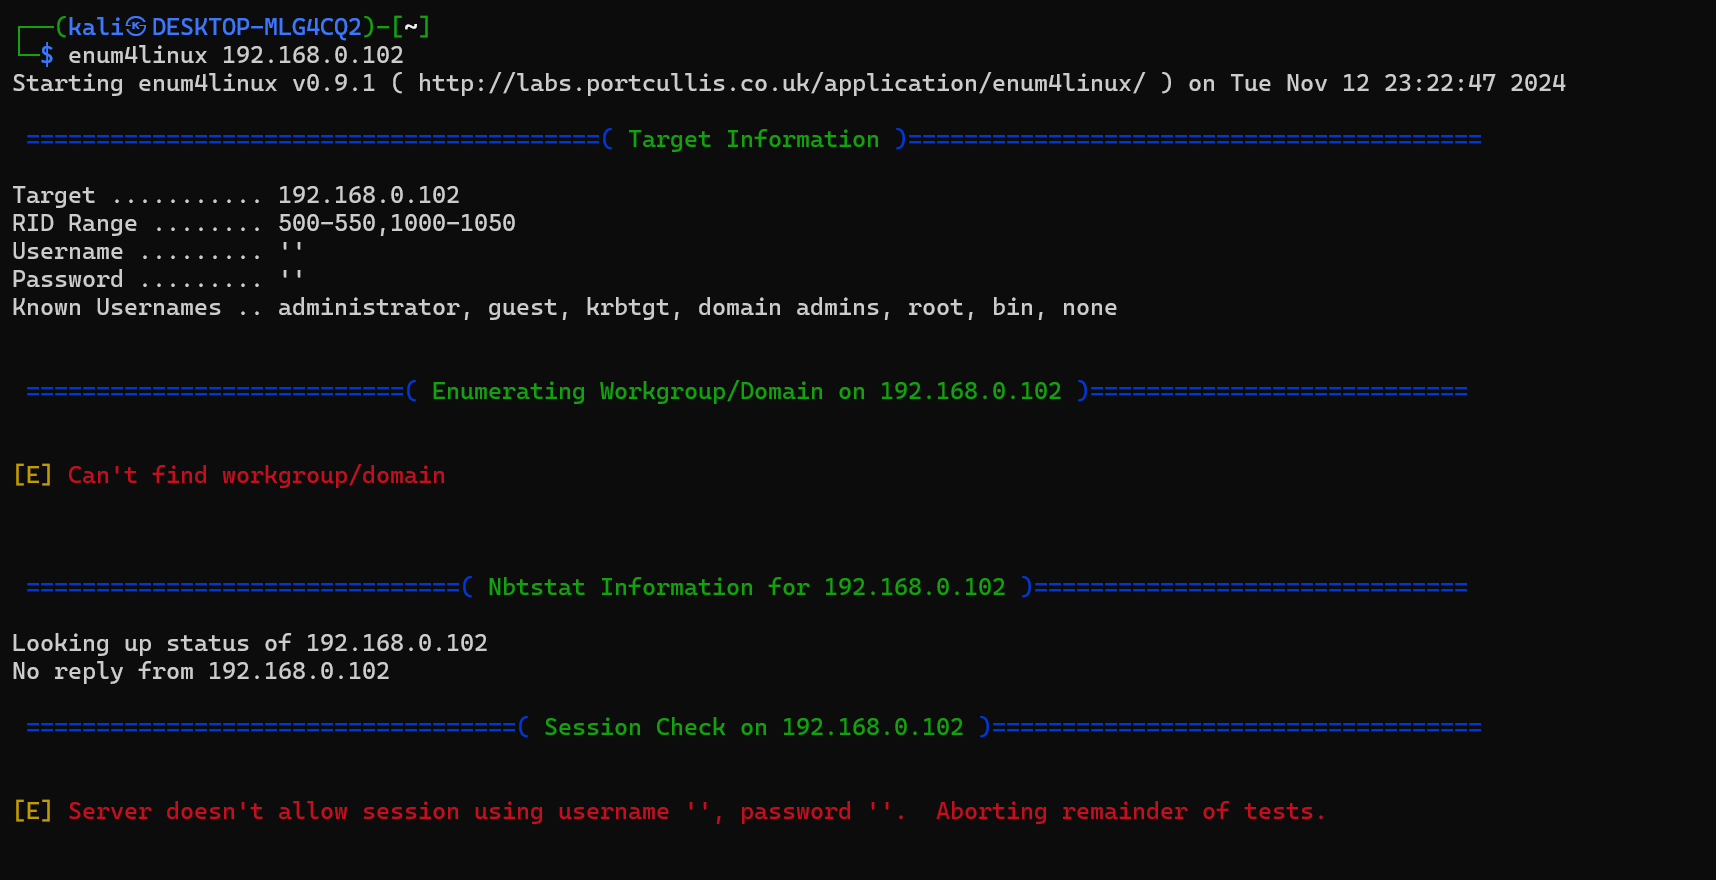Viewport: 1716px width, 880px height.
Task: Click the 'krbtgt' known username
Action: tap(628, 308)
